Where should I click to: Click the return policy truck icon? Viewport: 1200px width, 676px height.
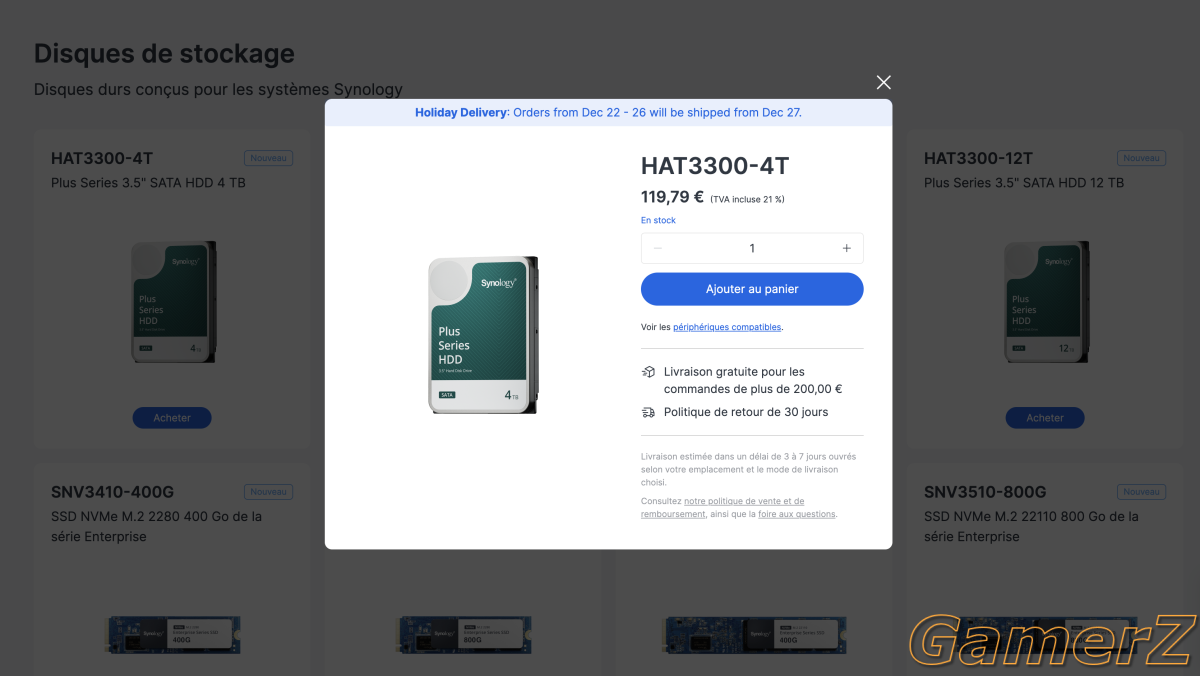[648, 412]
